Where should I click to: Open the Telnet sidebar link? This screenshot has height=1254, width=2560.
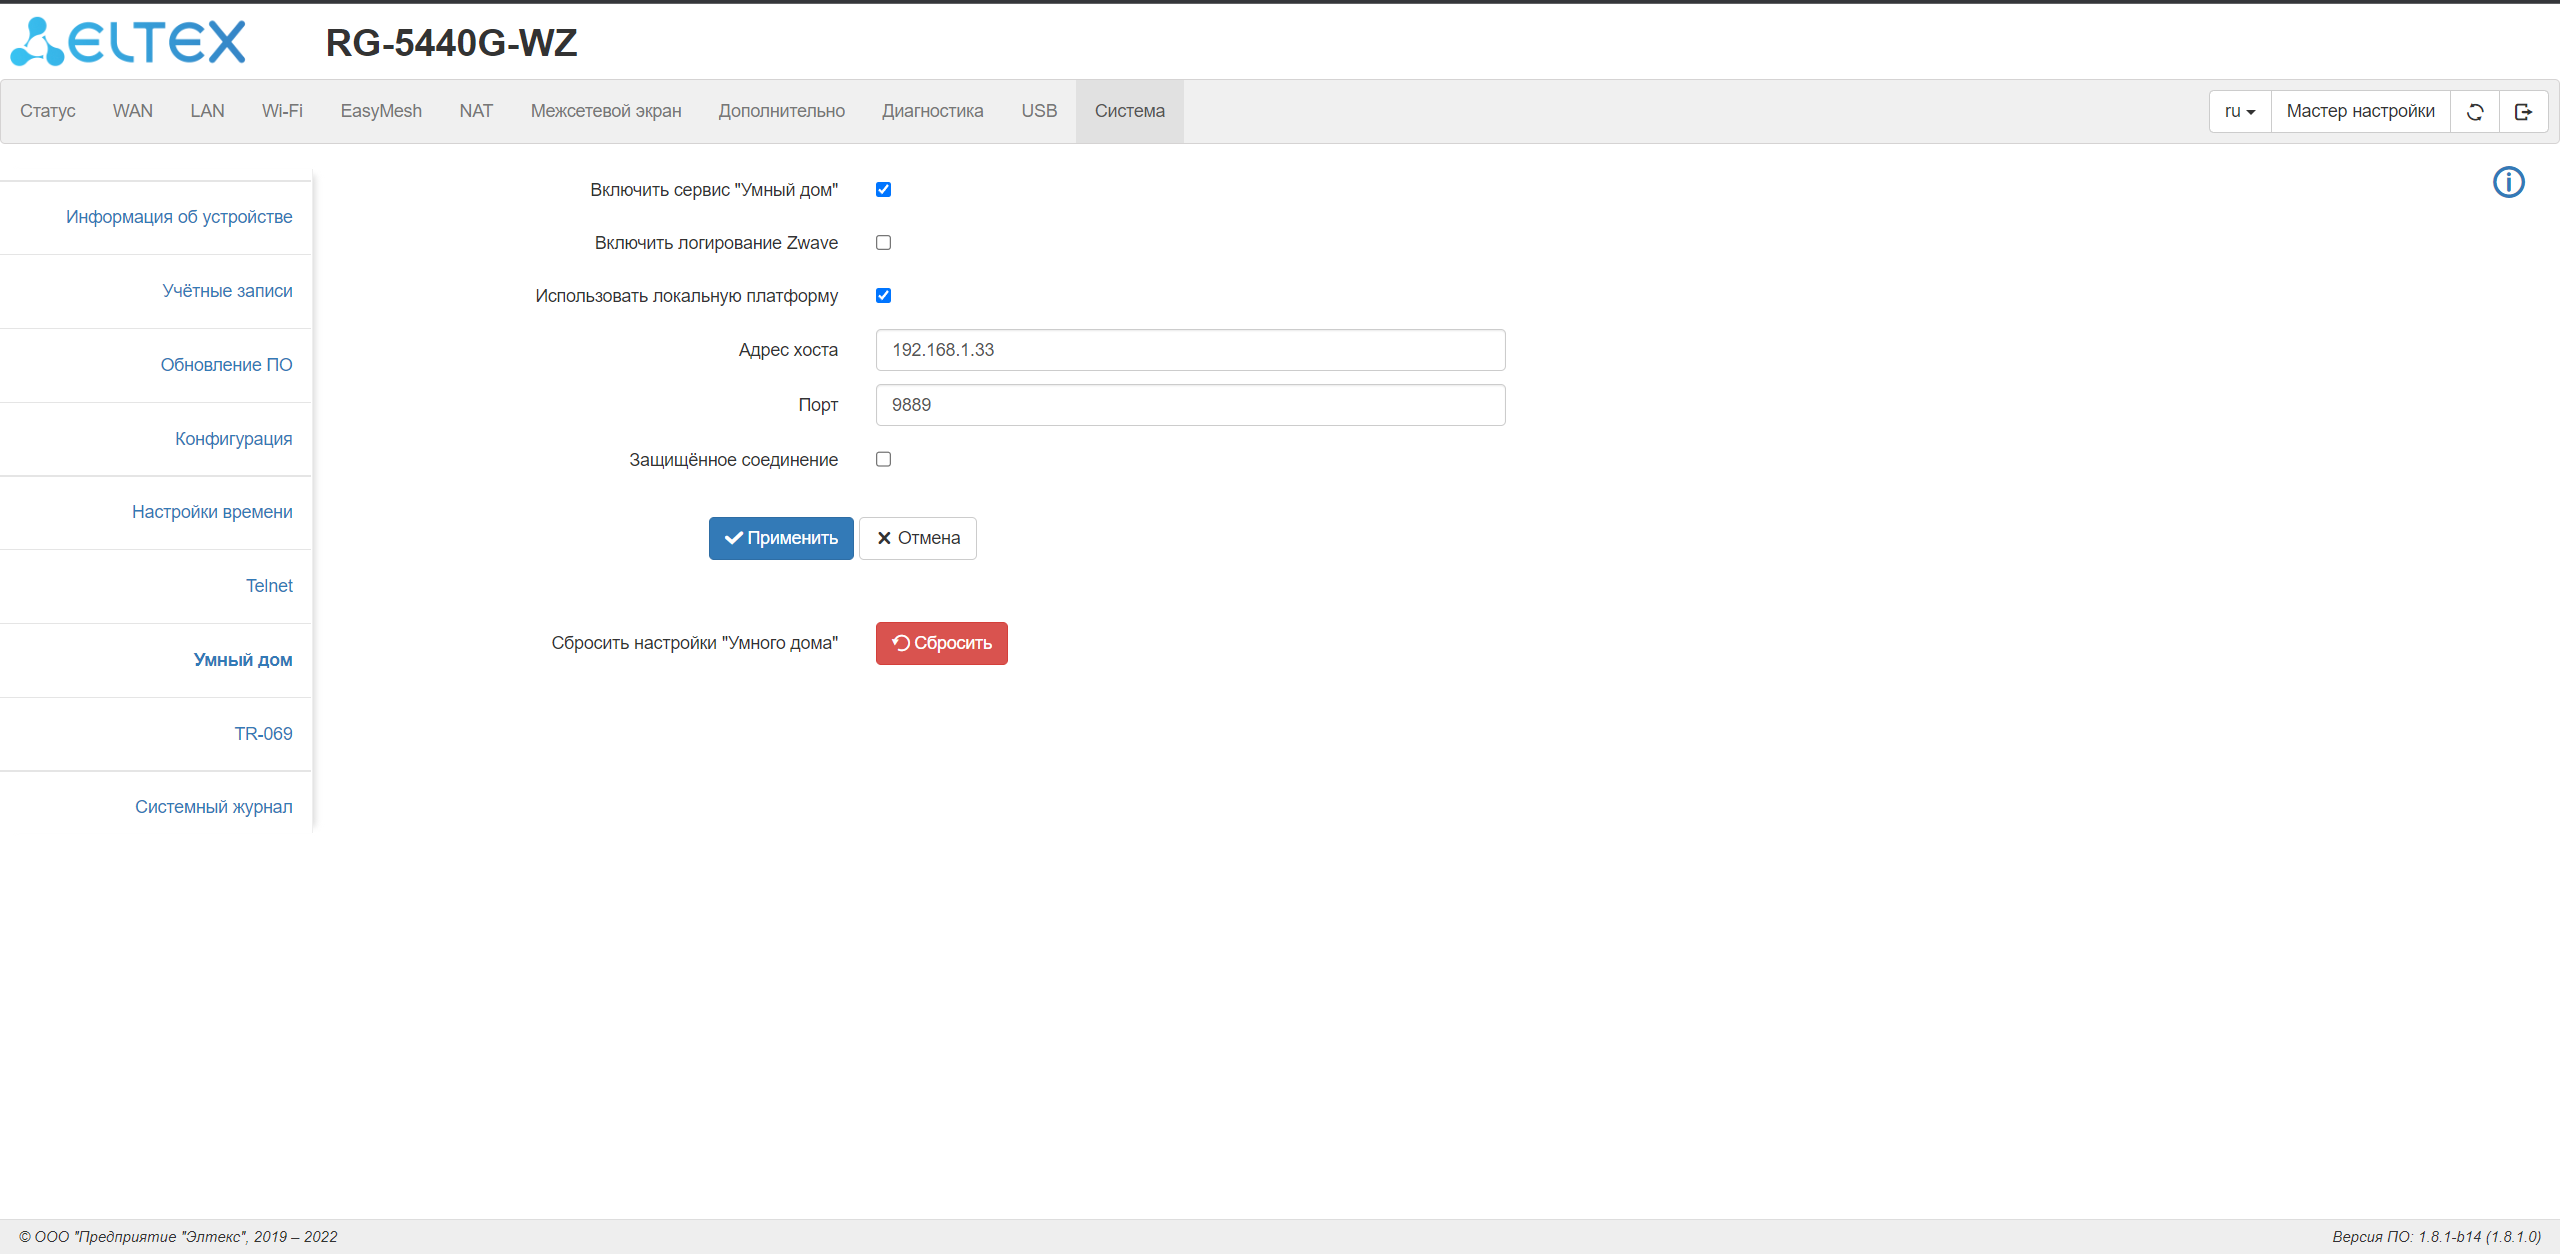click(269, 586)
